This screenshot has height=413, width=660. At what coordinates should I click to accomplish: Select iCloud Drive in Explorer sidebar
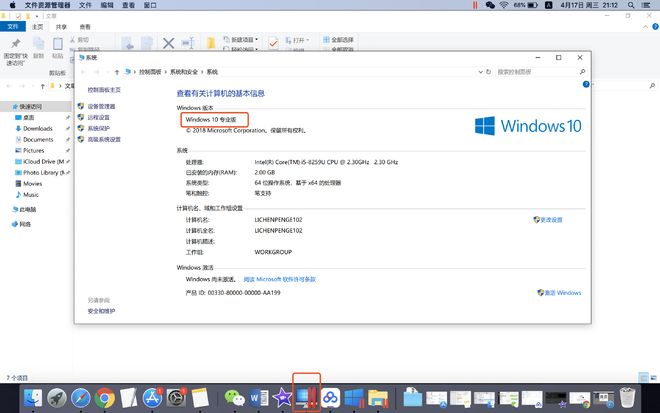point(39,162)
